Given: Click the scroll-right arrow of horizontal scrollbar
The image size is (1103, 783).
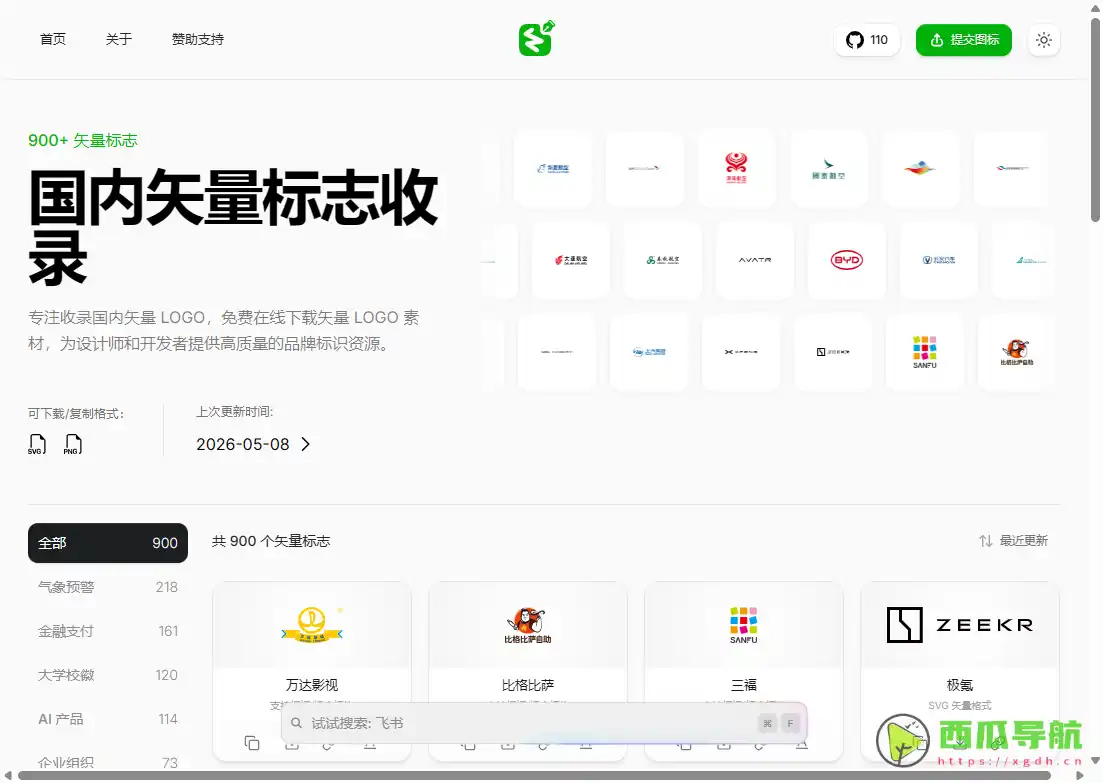Looking at the screenshot, I should (1080, 775).
